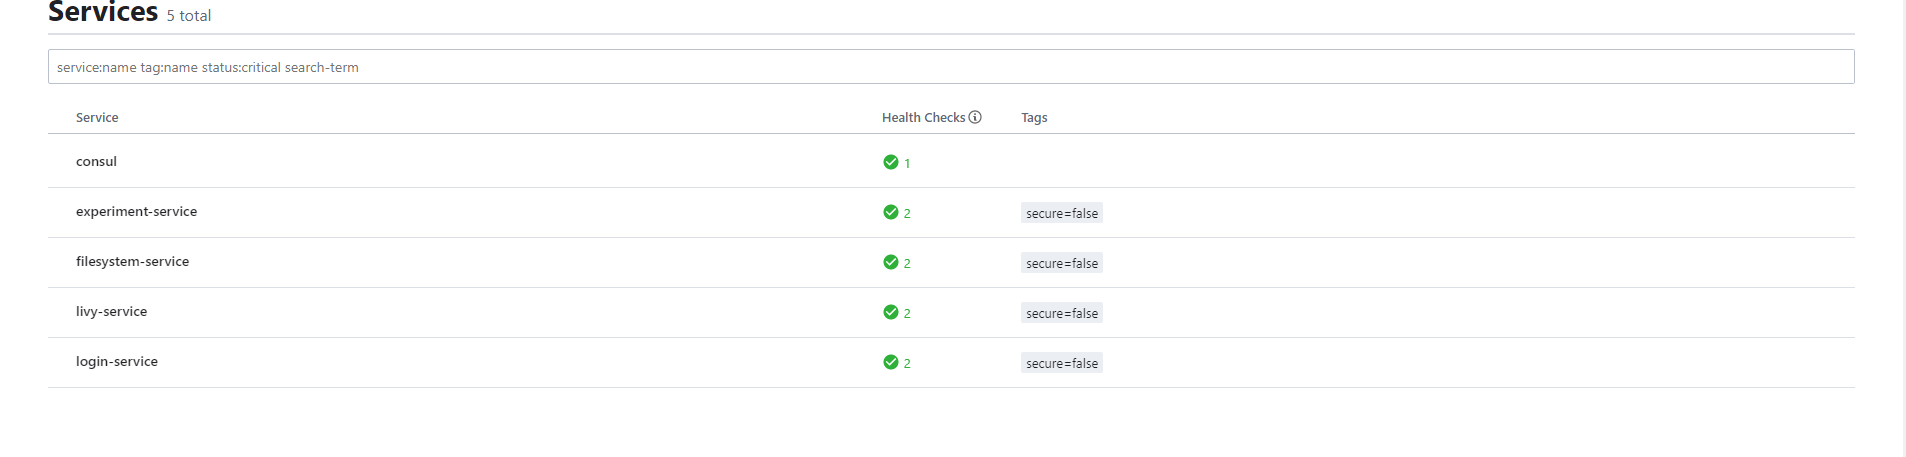Click the Service column header
1906x457 pixels.
tap(97, 117)
